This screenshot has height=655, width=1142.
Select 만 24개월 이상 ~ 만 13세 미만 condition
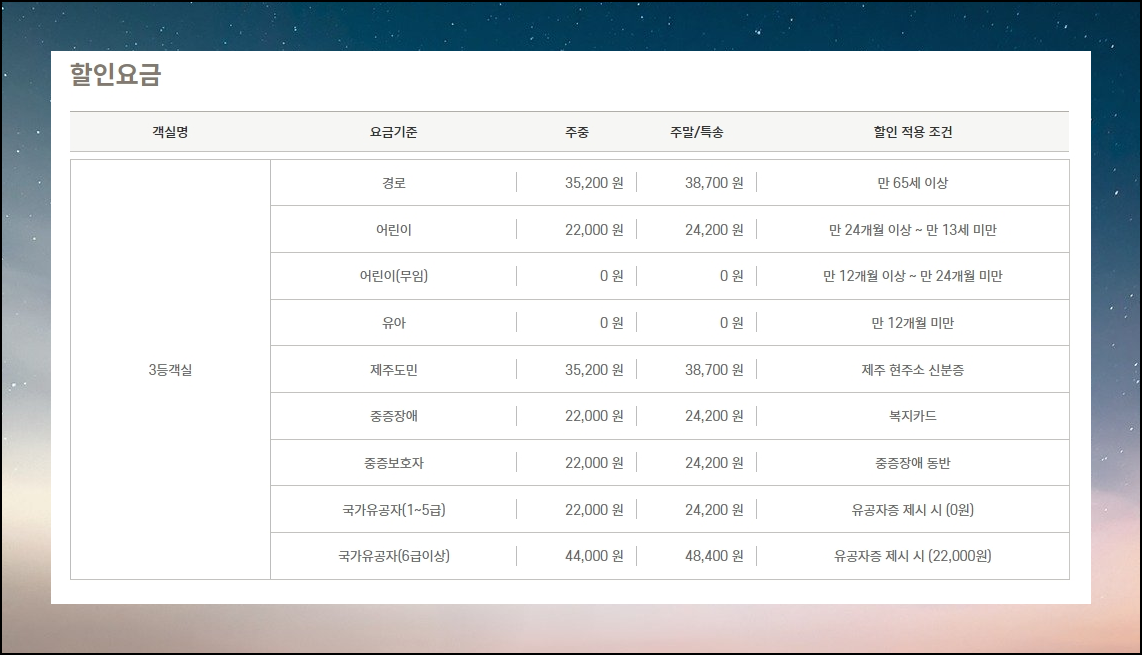click(913, 230)
